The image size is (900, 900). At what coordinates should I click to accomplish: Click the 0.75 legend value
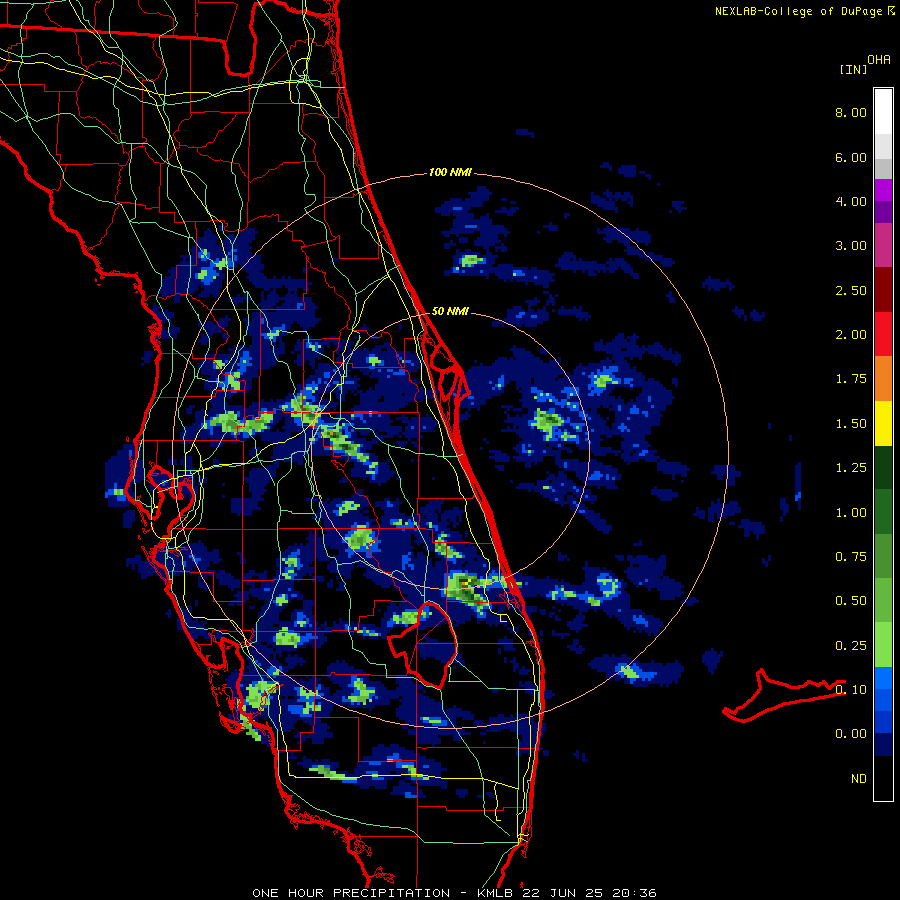(x=851, y=557)
